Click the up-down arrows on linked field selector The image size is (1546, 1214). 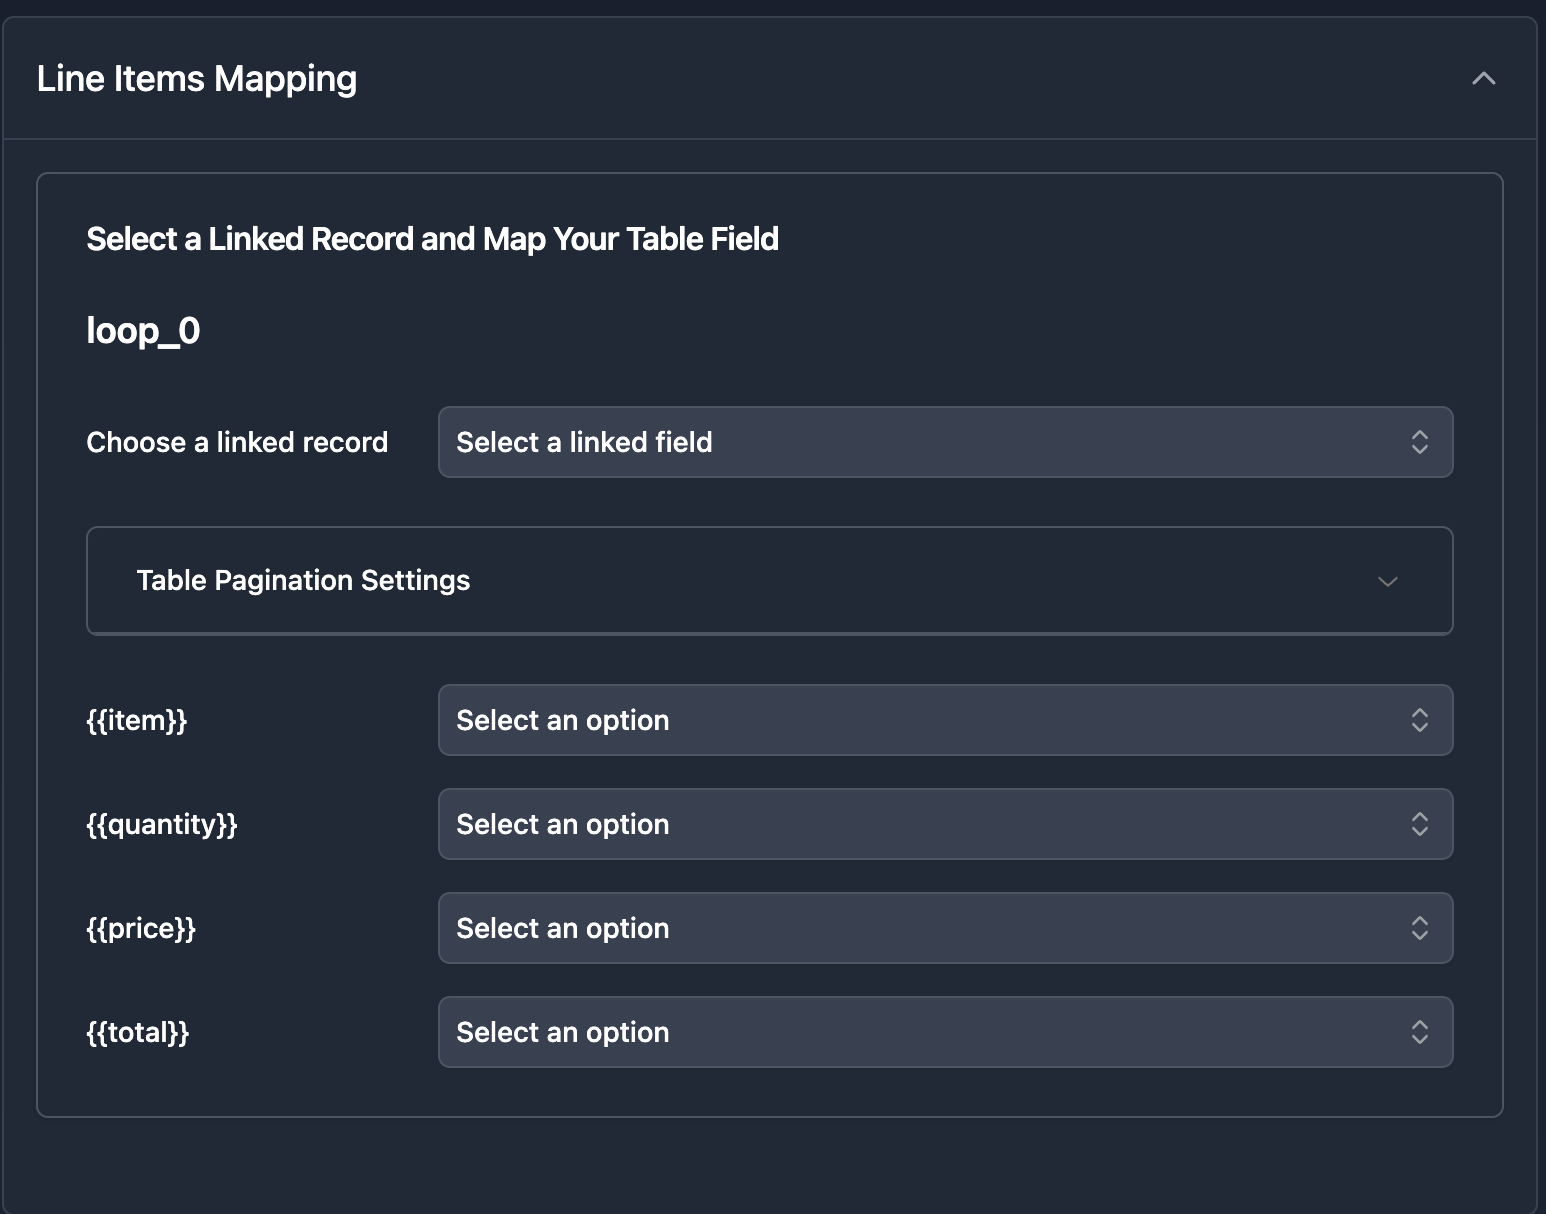1419,442
